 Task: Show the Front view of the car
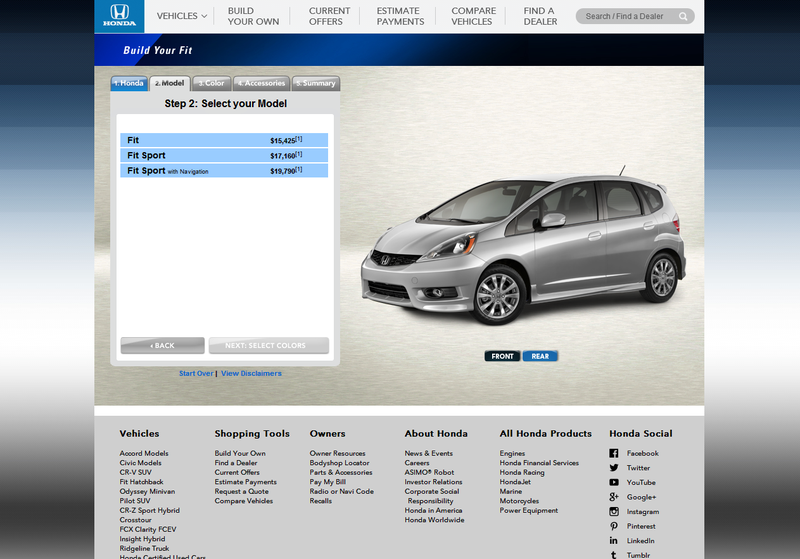point(503,356)
